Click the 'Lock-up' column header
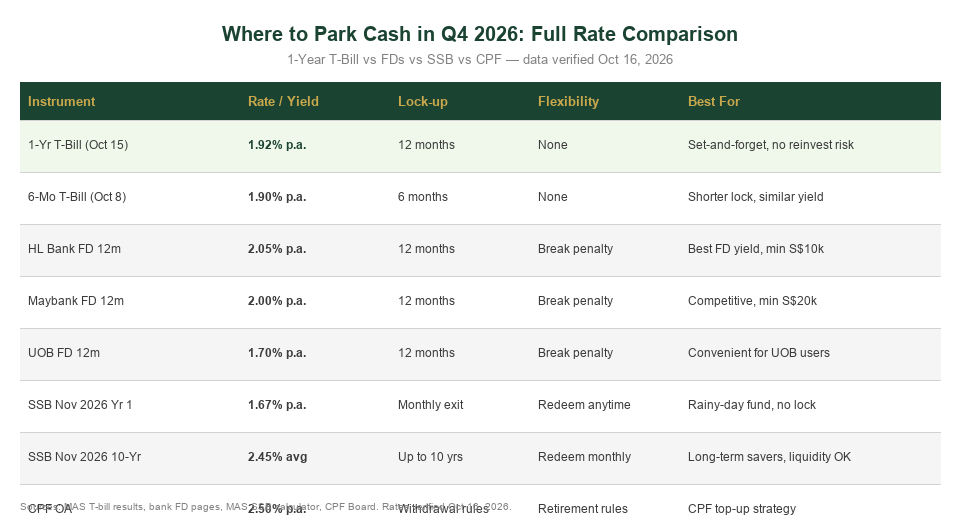Viewport: 960px width, 520px height. (422, 102)
